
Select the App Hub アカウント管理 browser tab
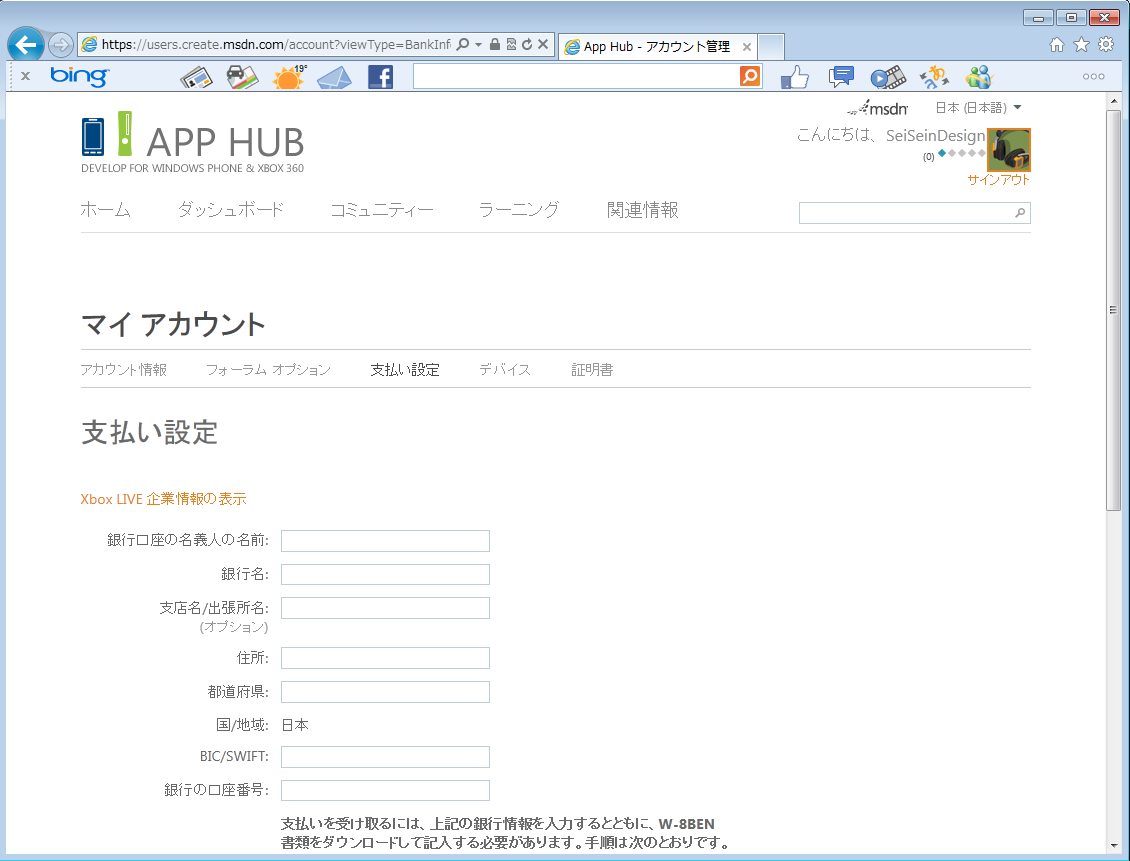tap(657, 47)
